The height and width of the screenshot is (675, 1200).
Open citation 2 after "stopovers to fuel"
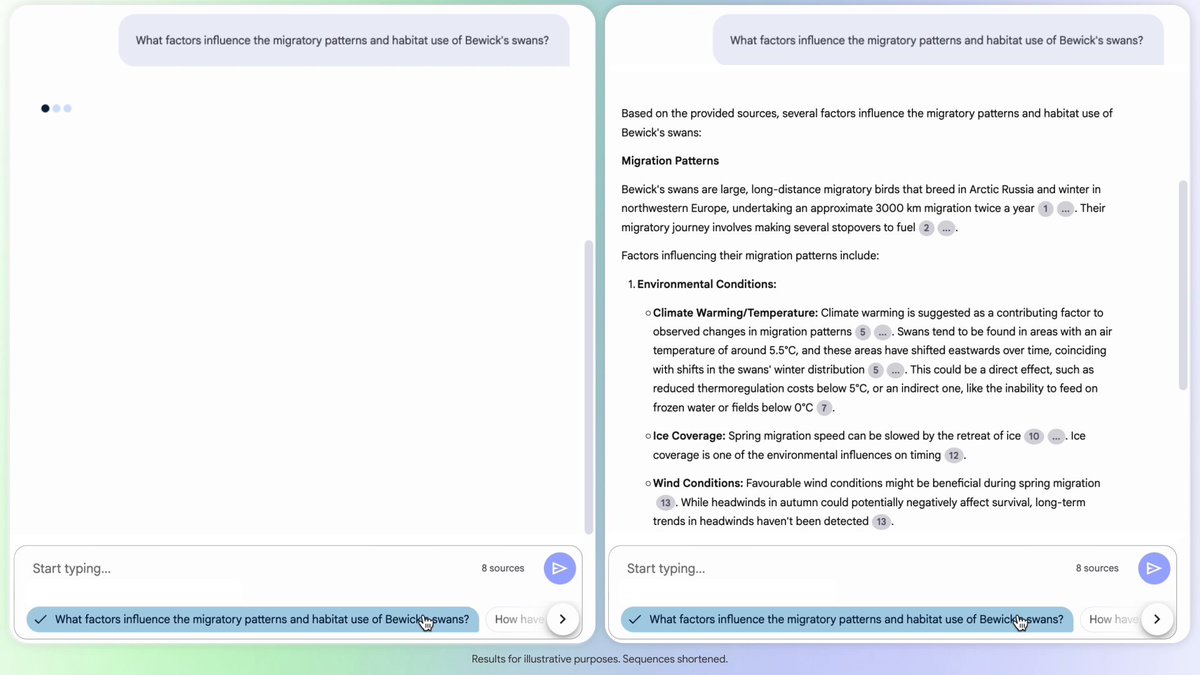click(x=926, y=228)
